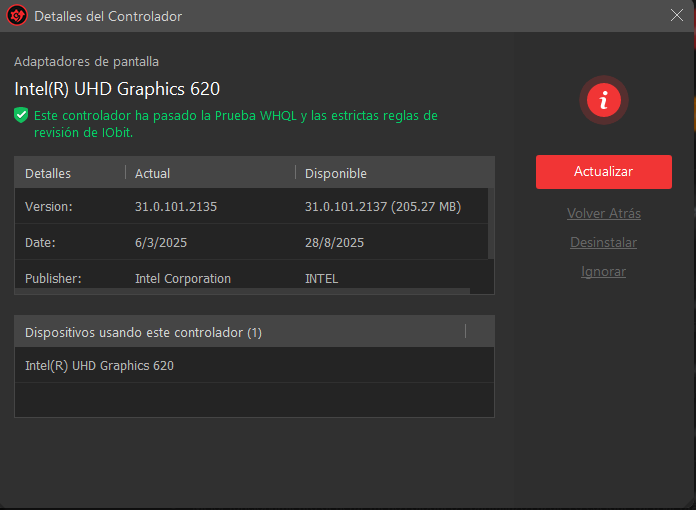Click the current date 6/3/2025
696x510 pixels.
161,243
